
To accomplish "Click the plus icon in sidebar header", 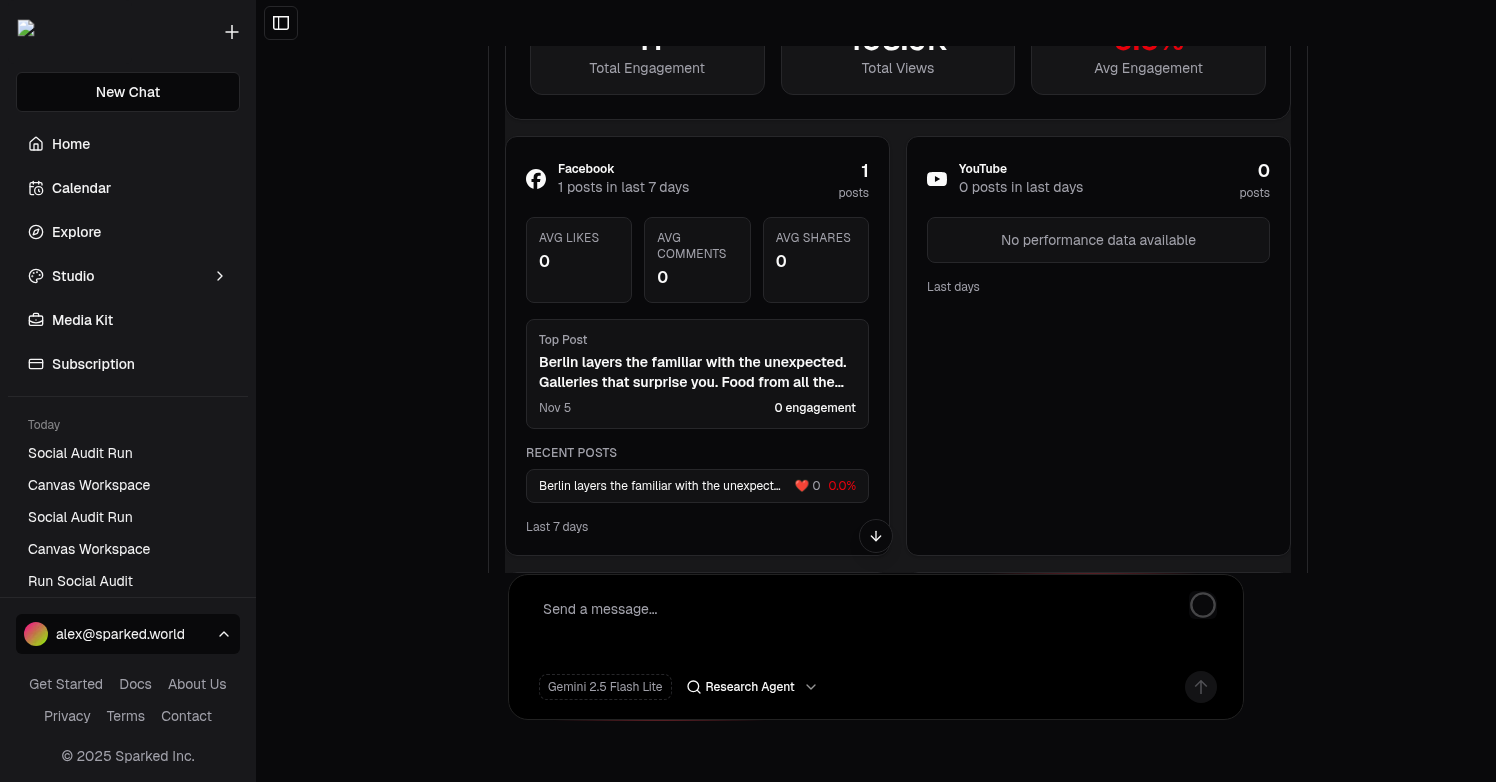I will coord(232,32).
